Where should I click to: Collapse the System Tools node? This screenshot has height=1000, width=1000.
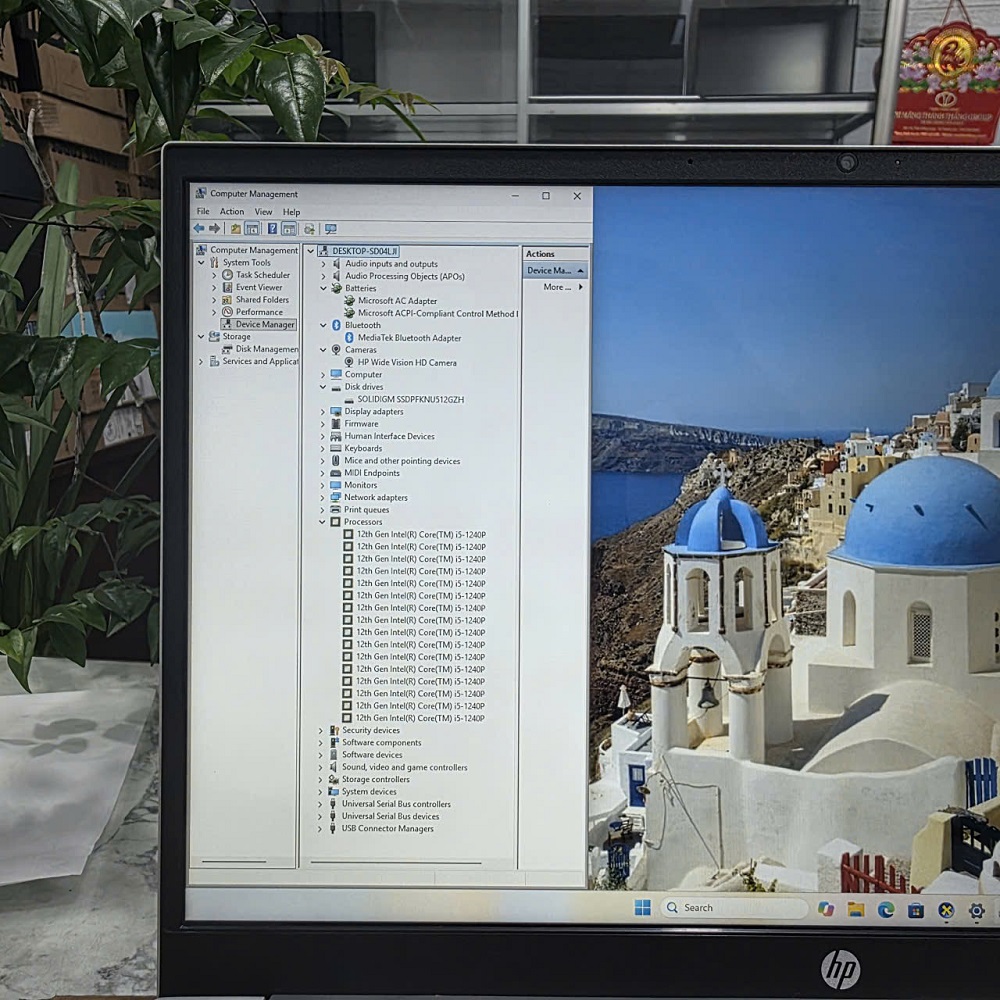point(202,262)
